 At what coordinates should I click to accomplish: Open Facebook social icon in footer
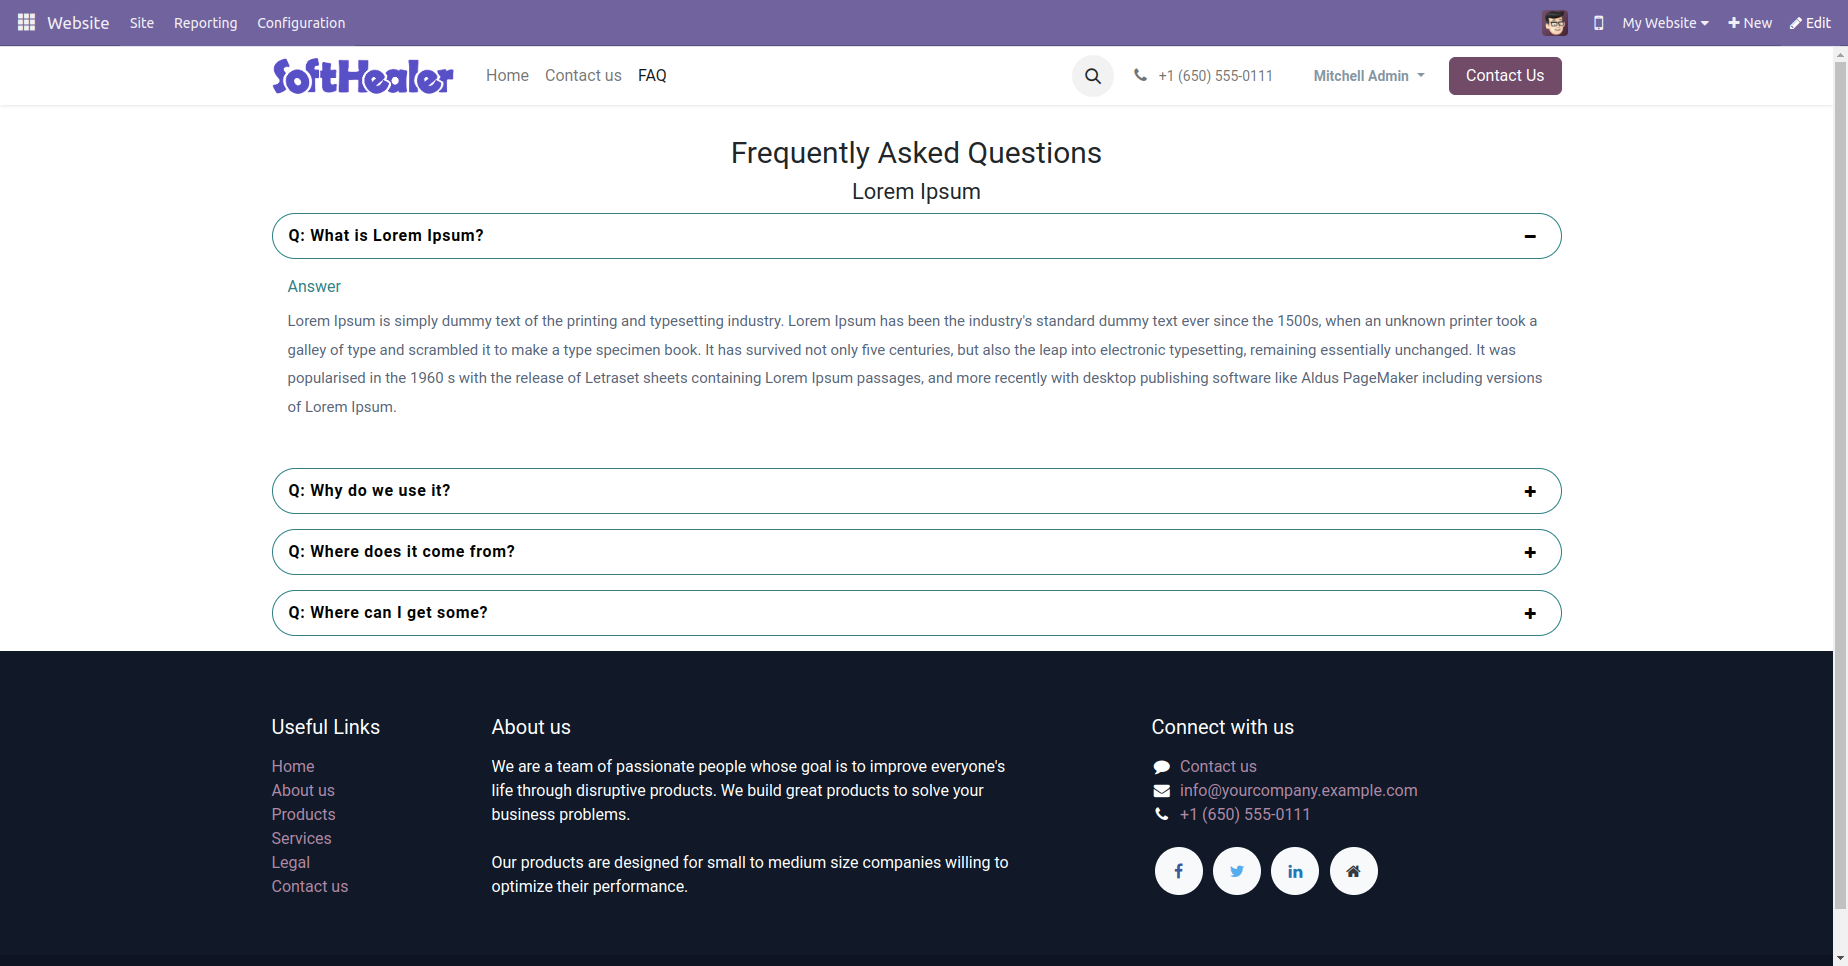1179,871
